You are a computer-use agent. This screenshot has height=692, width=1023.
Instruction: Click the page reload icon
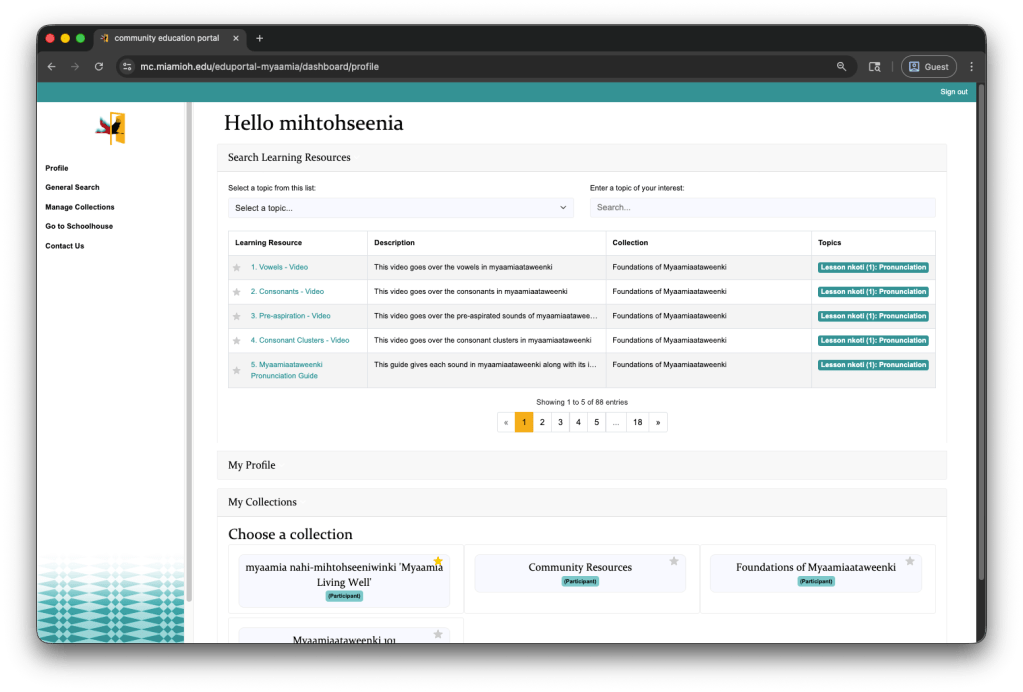tap(98, 66)
